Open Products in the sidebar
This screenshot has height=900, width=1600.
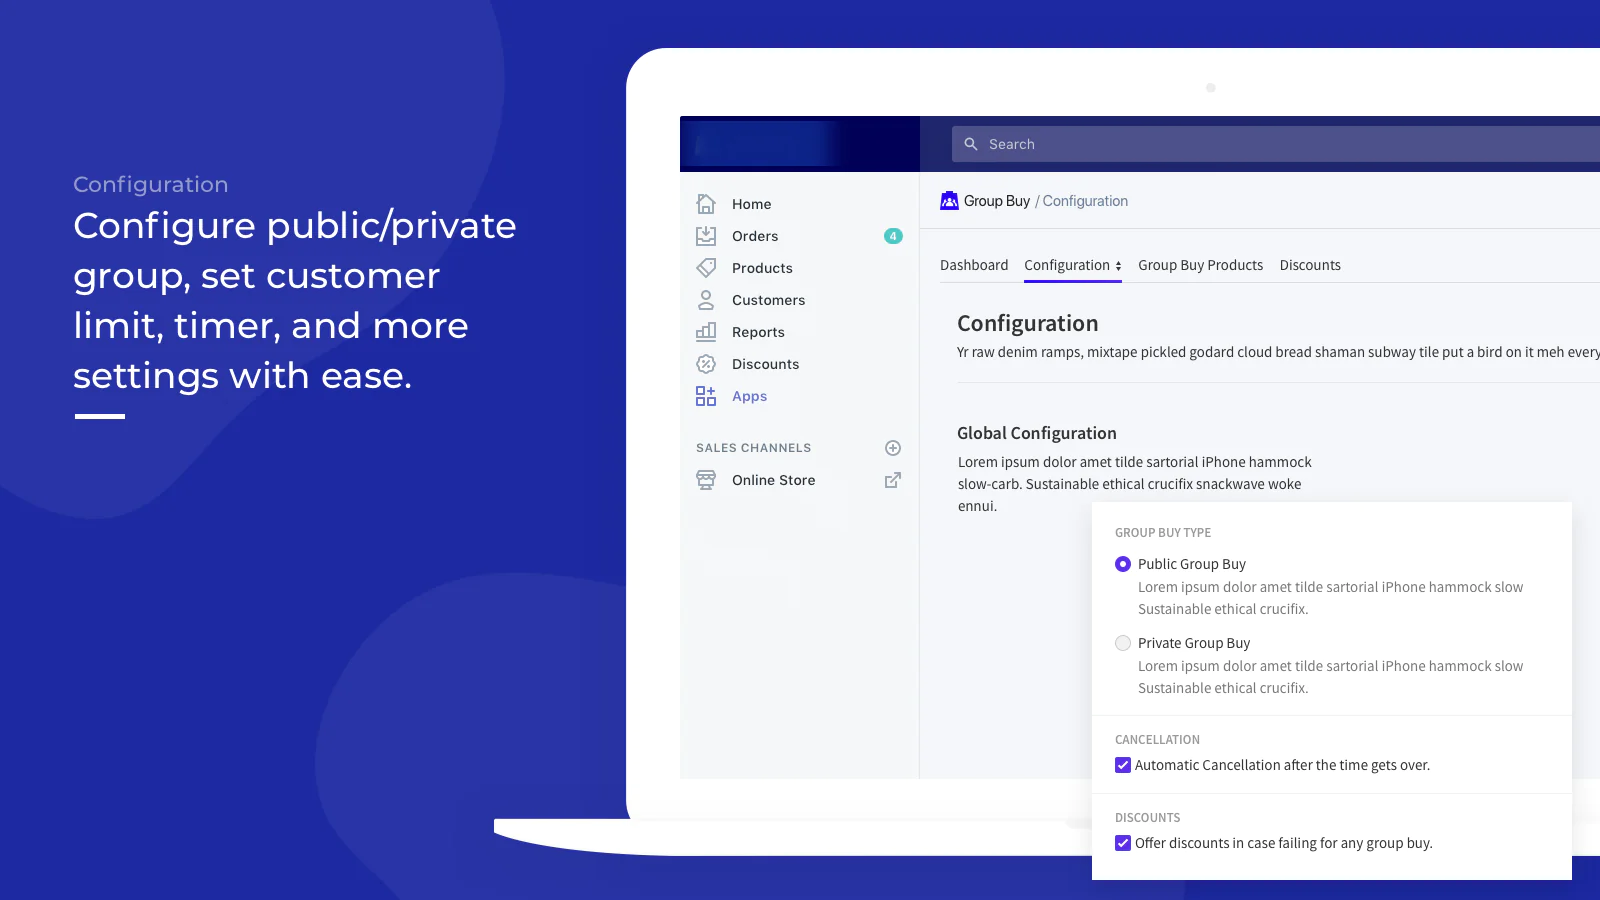coord(762,268)
